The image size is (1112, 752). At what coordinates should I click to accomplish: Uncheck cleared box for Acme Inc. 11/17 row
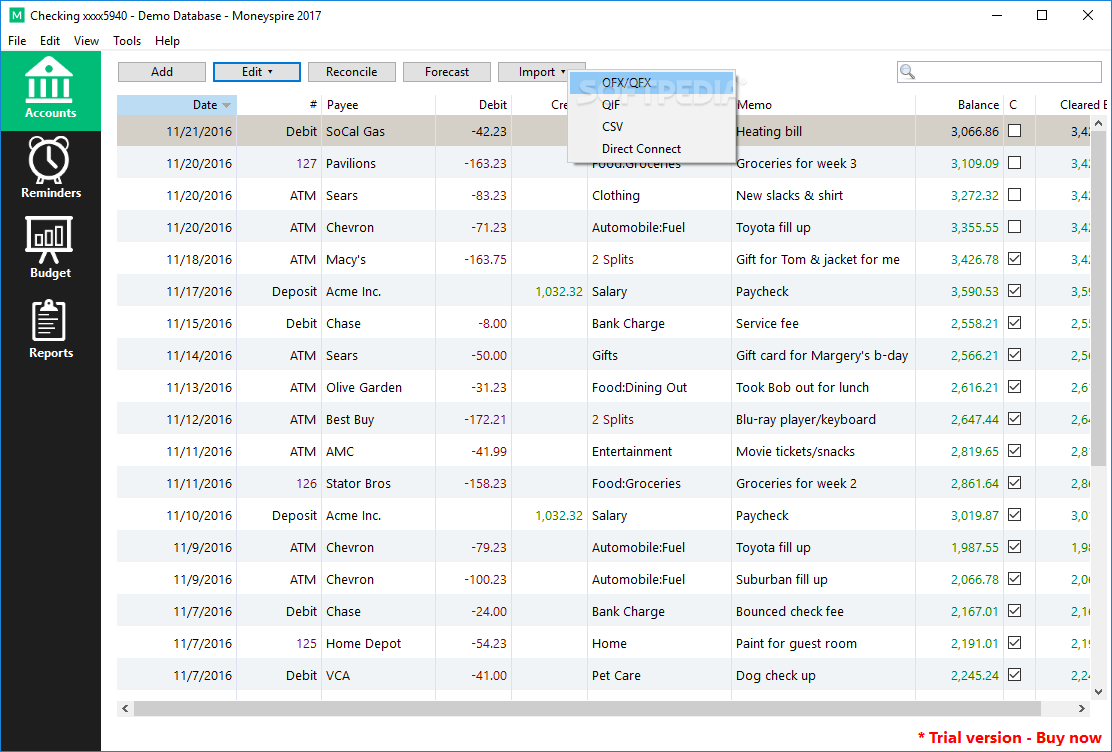pos(1015,290)
